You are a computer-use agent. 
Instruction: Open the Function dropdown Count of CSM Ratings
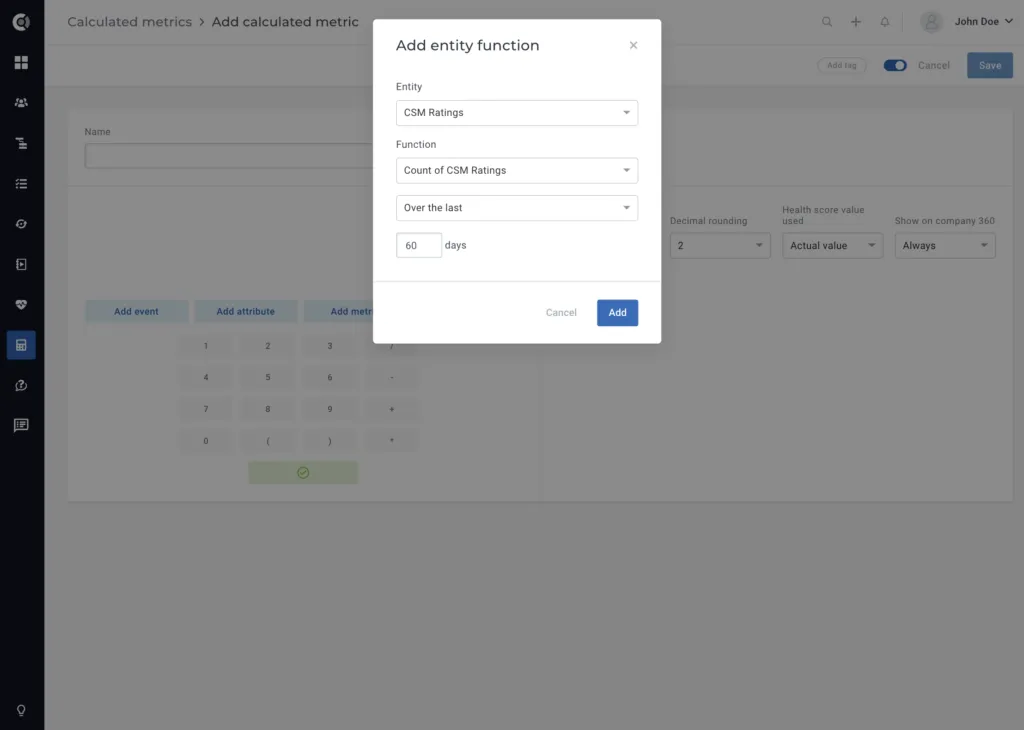point(517,170)
